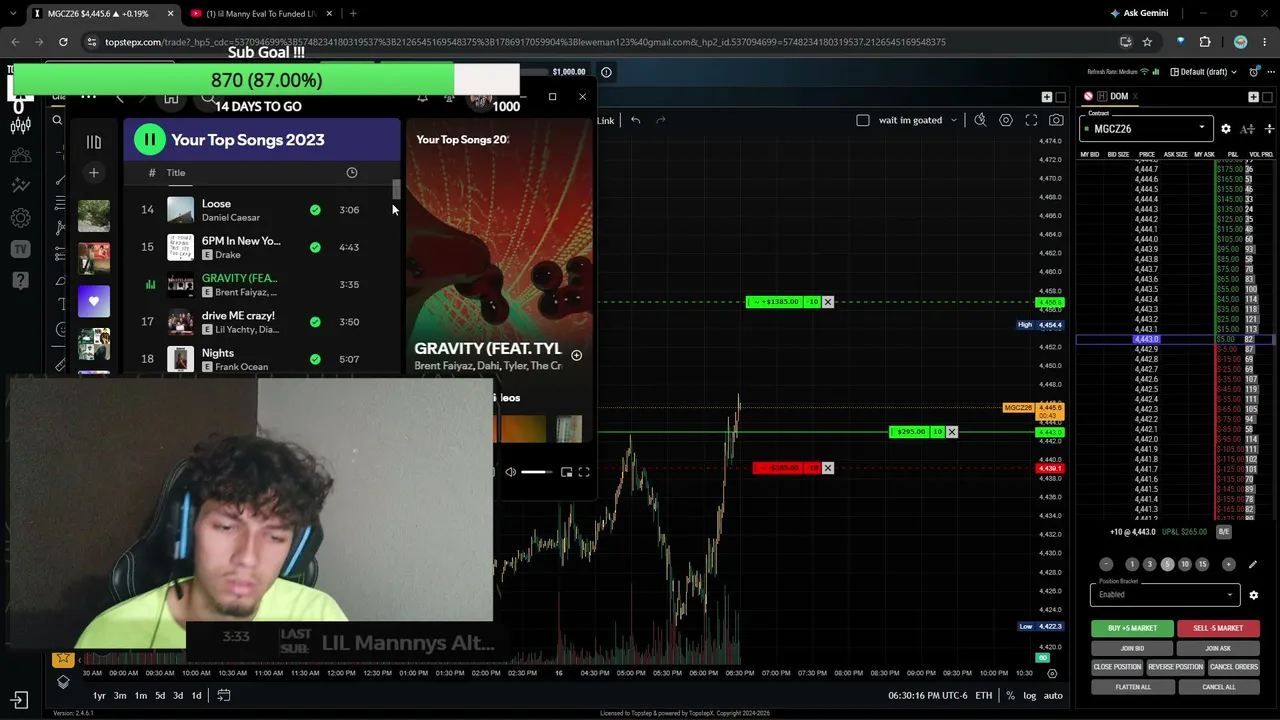Open the Spotify miniplayer

point(566,472)
